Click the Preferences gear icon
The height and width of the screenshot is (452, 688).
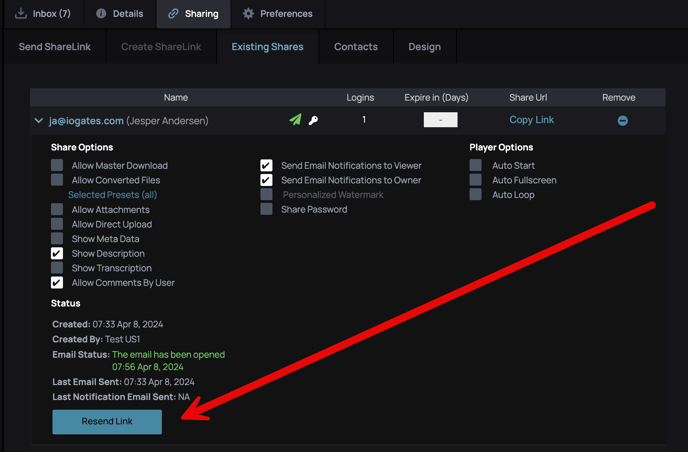(x=249, y=14)
